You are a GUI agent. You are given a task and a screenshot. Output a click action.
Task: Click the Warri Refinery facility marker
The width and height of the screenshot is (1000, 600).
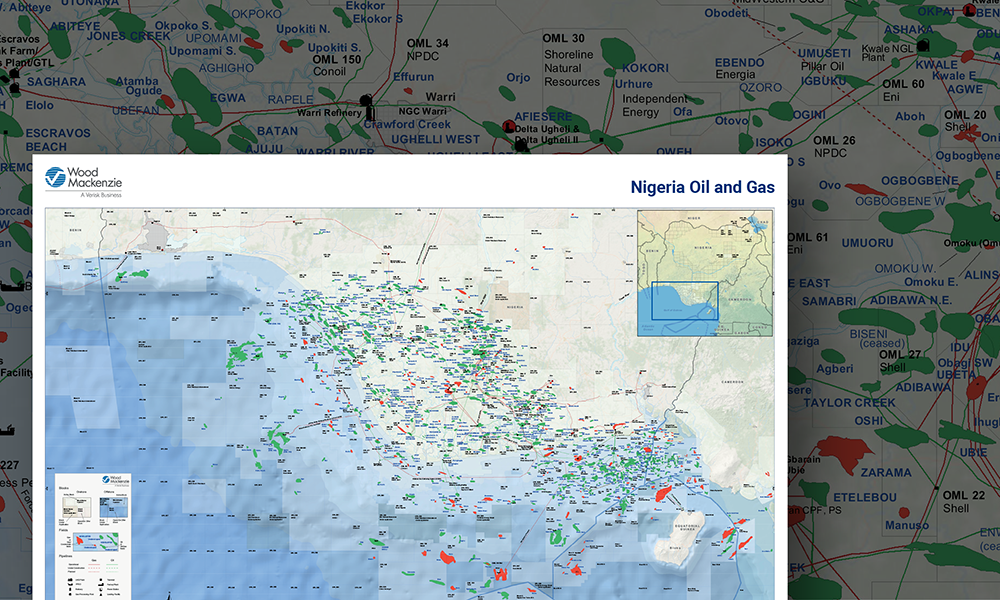coord(366,101)
